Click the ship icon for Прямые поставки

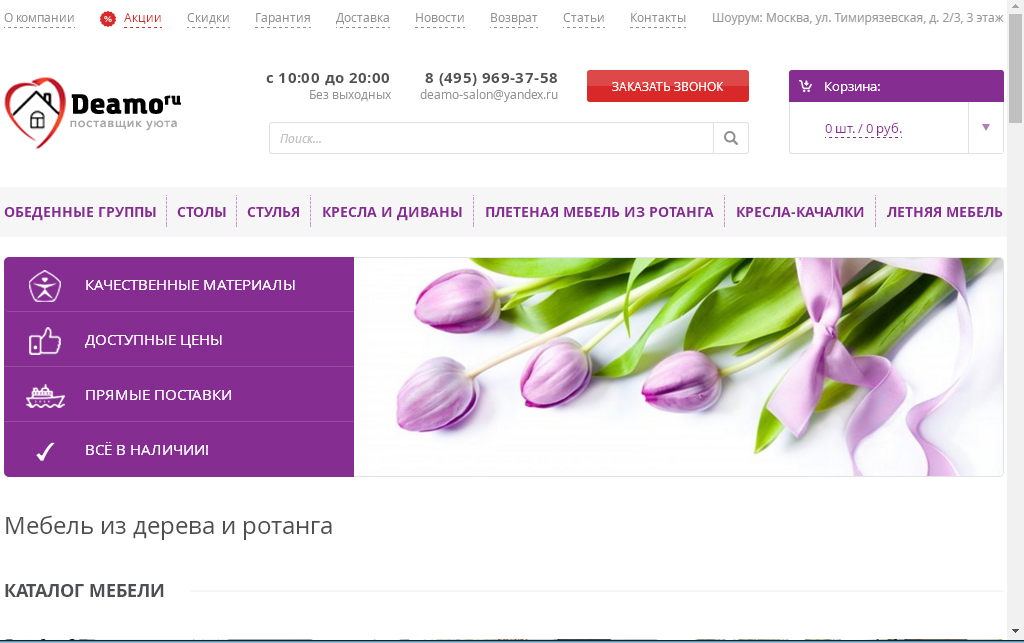click(x=45, y=396)
